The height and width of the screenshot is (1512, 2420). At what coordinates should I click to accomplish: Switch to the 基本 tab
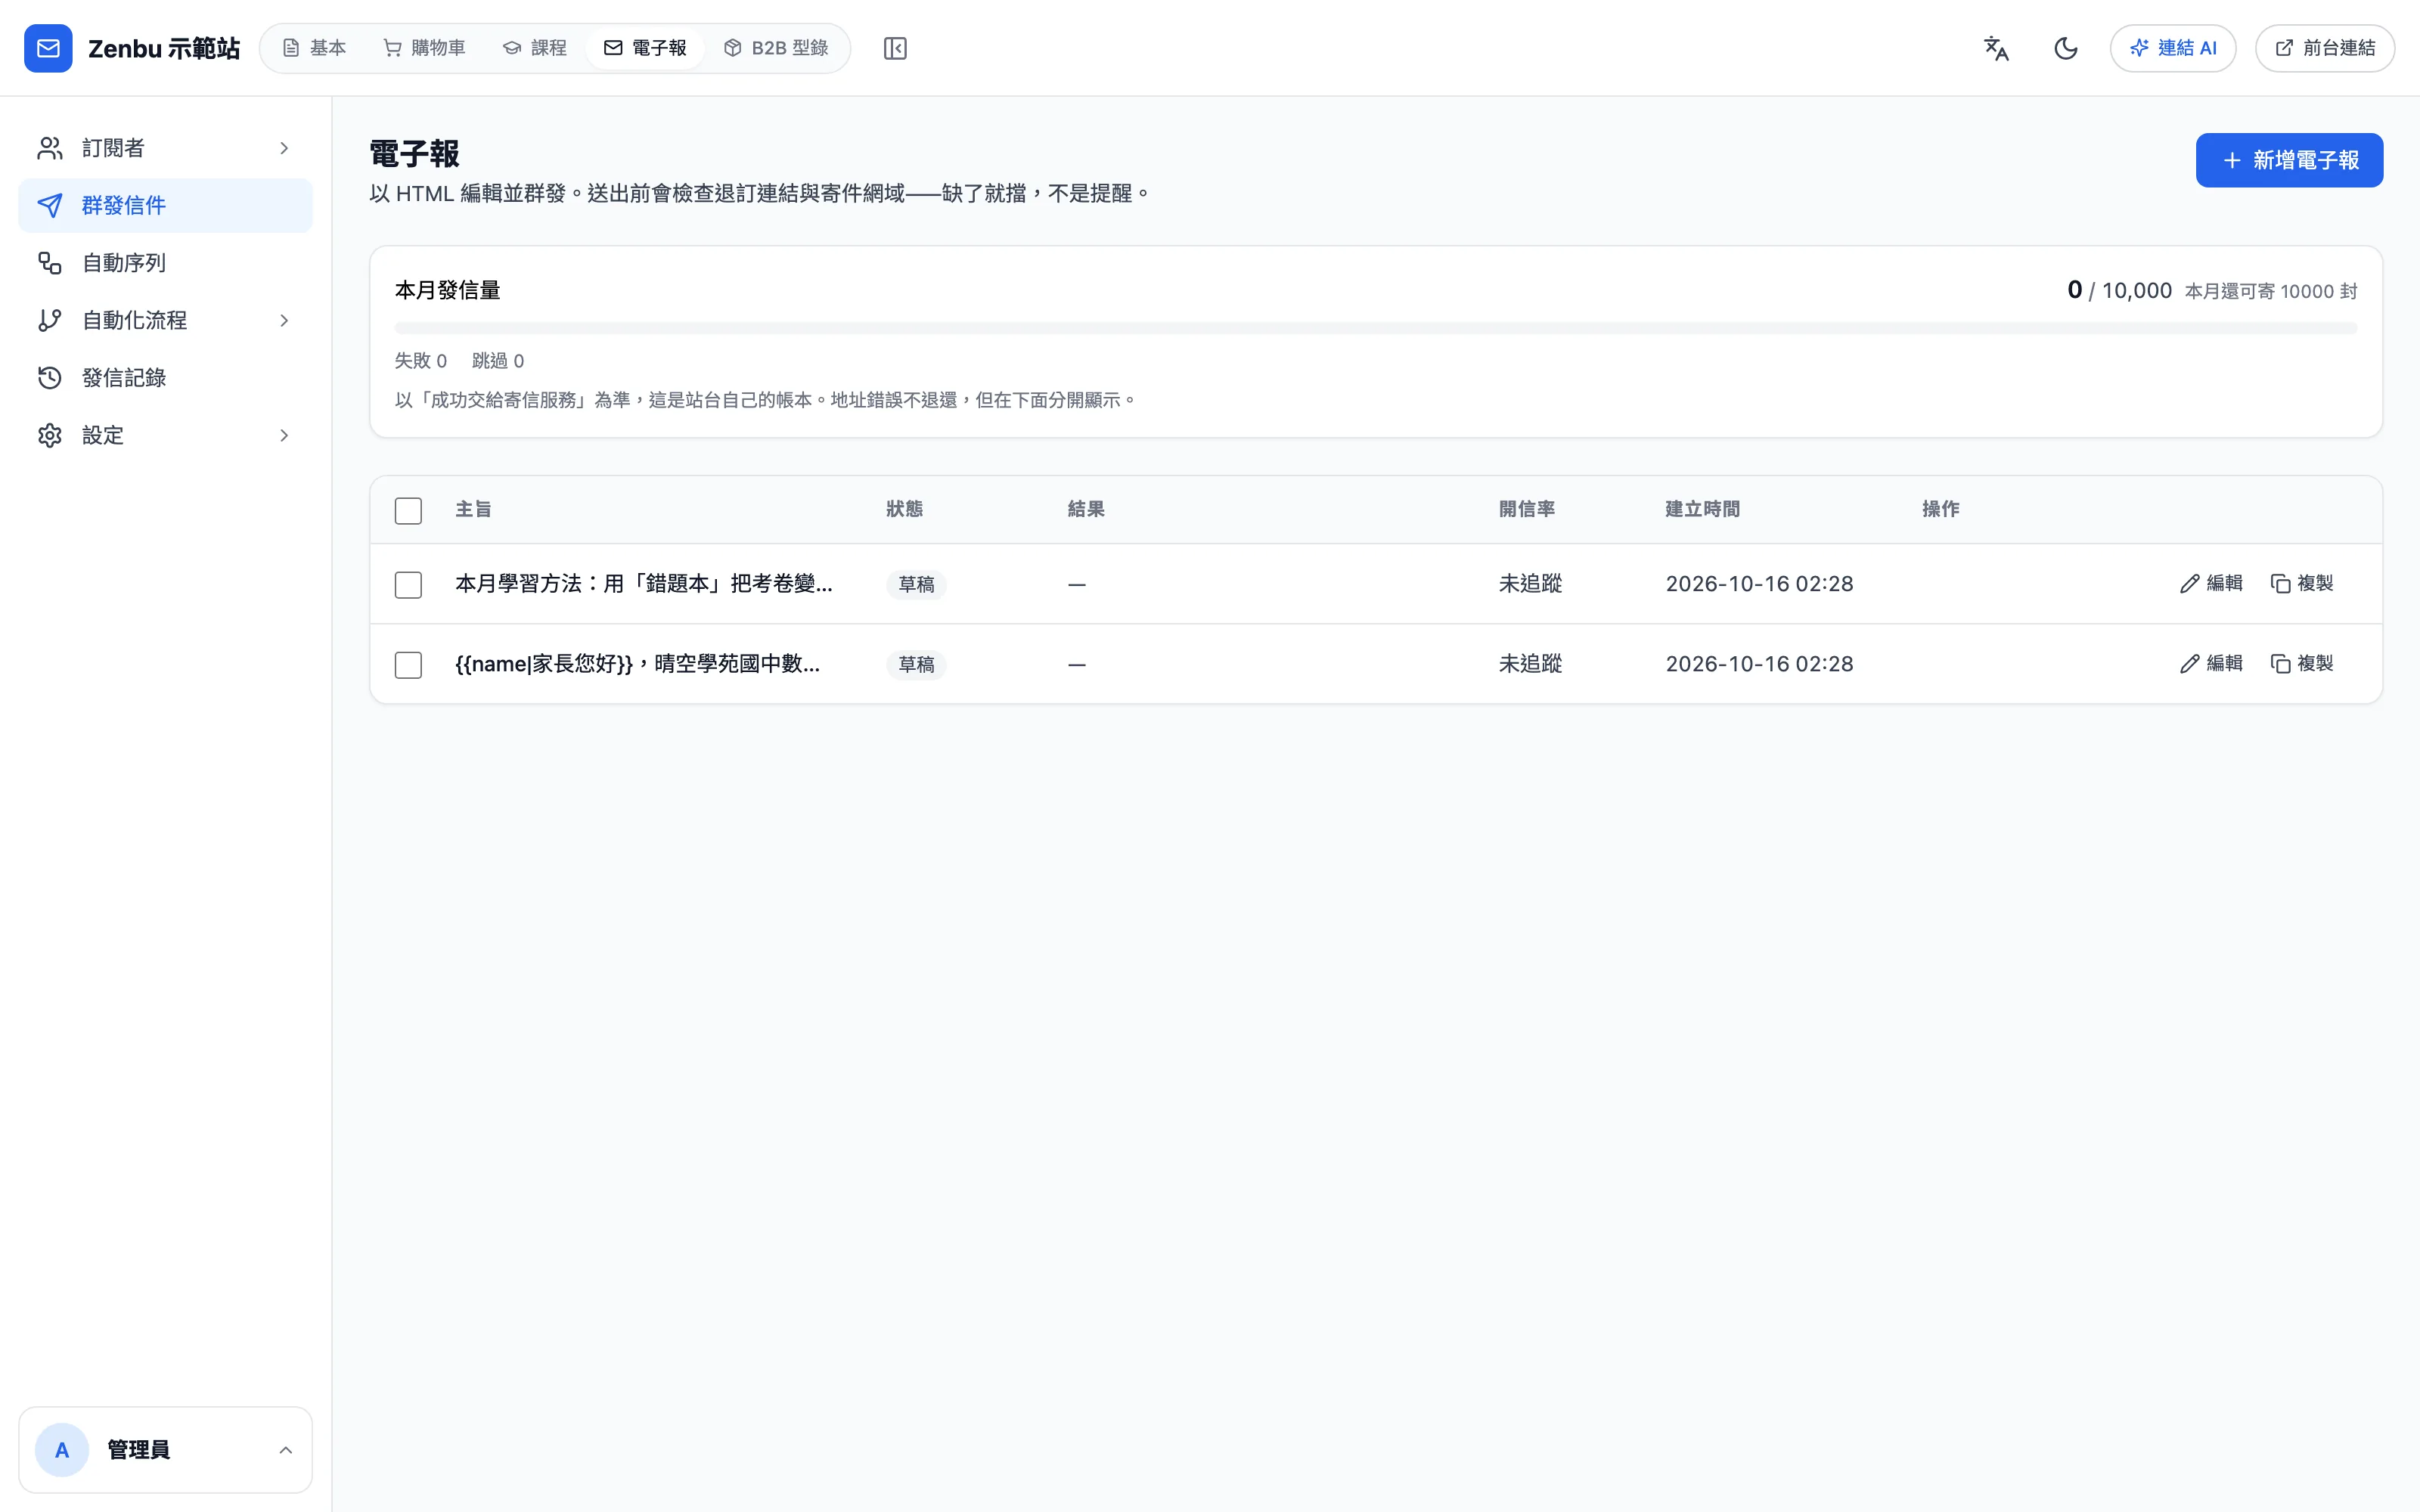[314, 48]
